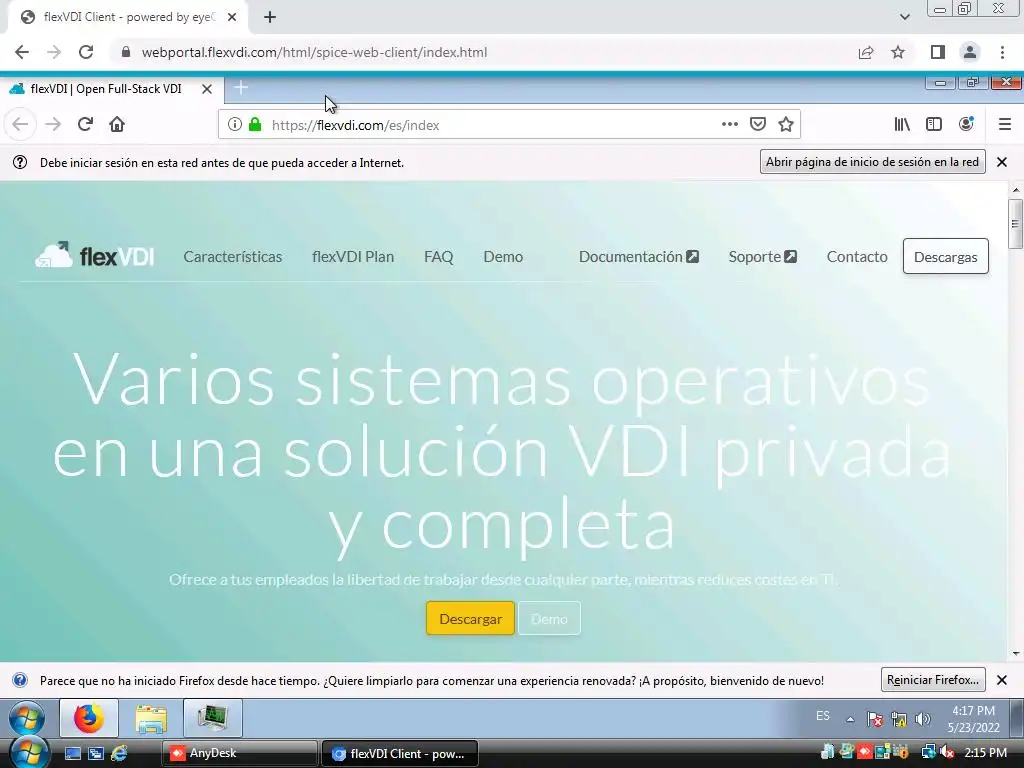Image resolution: width=1024 pixels, height=768 pixels.
Task: Switch to flexVDI Client taskbar button
Action: (400, 753)
